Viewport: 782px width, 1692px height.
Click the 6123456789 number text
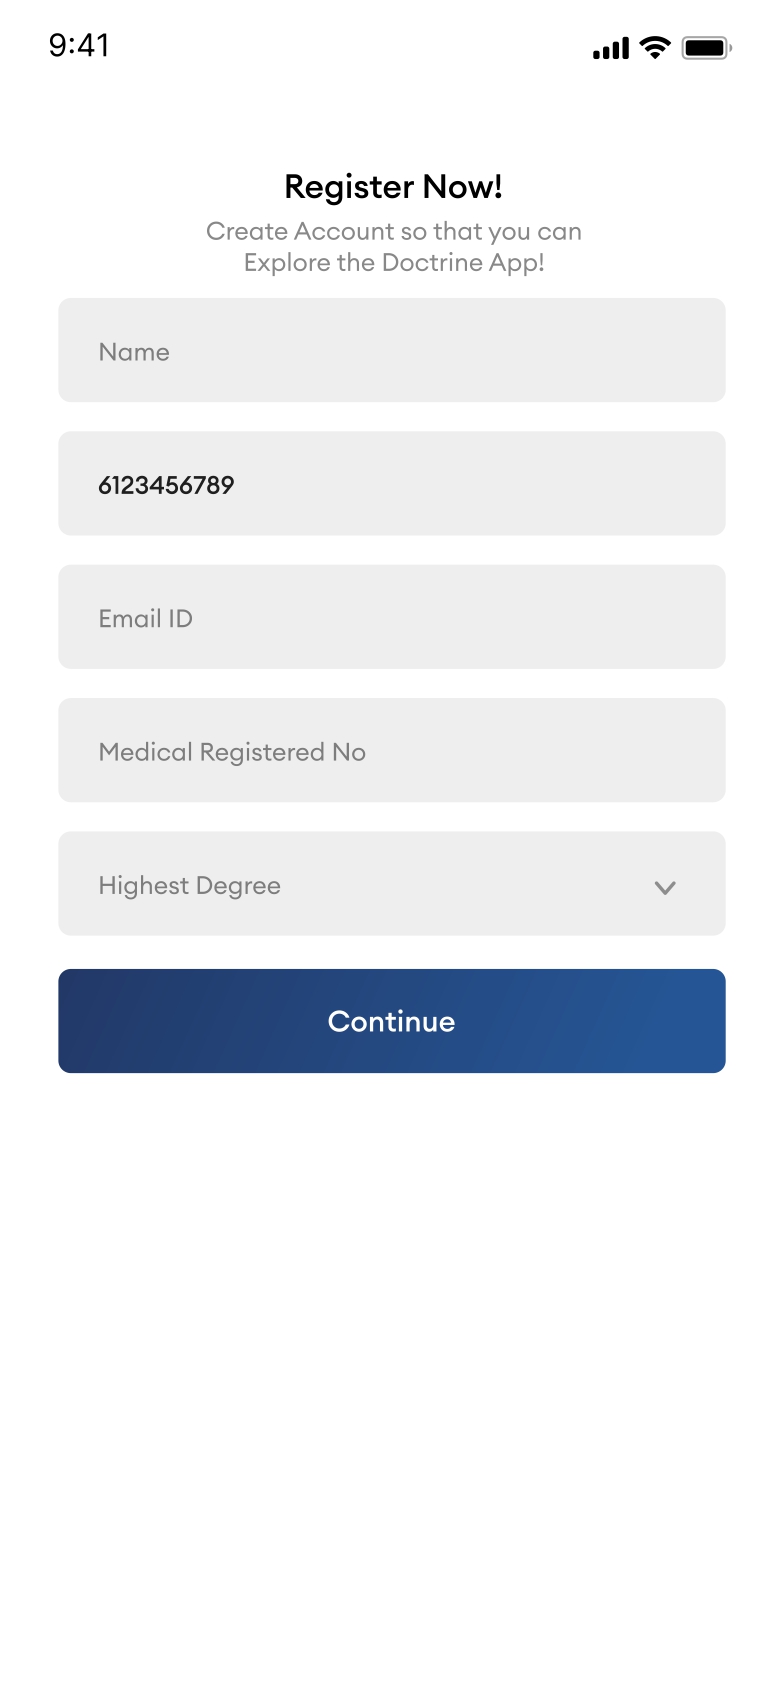click(166, 485)
